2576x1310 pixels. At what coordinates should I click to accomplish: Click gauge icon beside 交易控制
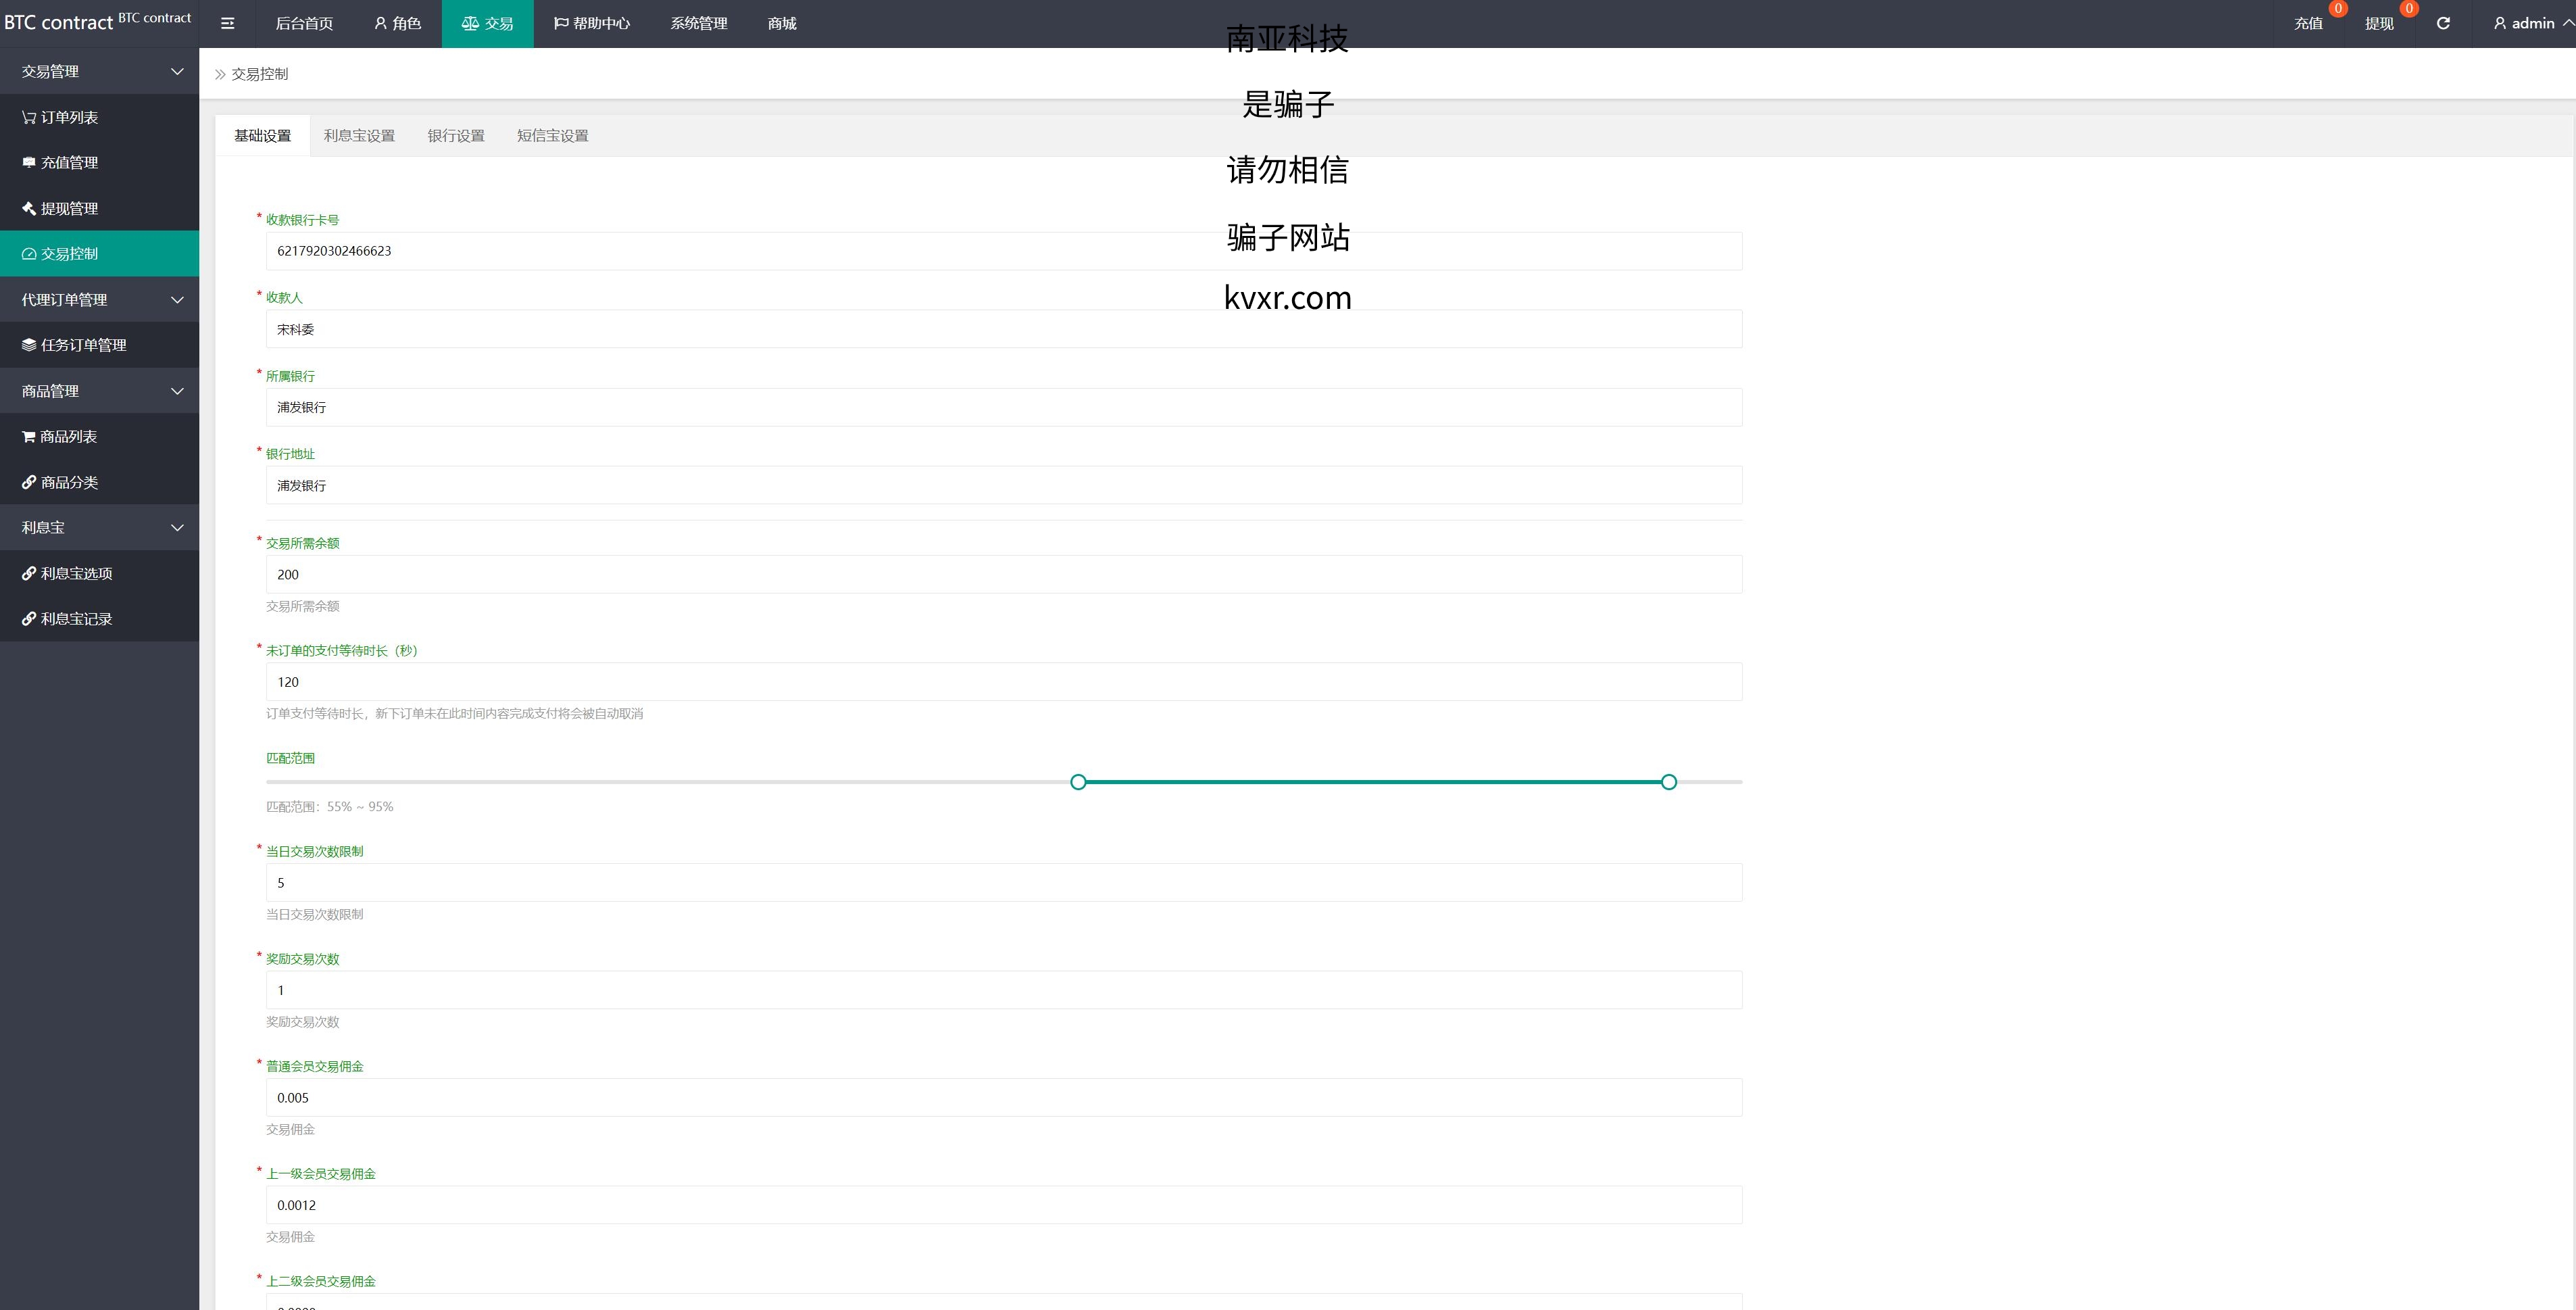(29, 254)
